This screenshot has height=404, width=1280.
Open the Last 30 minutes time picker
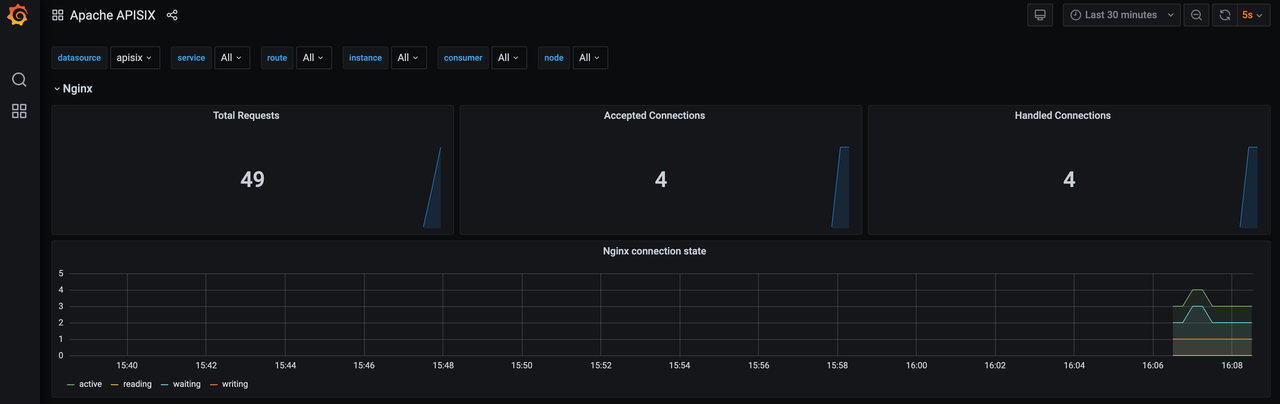point(1121,15)
